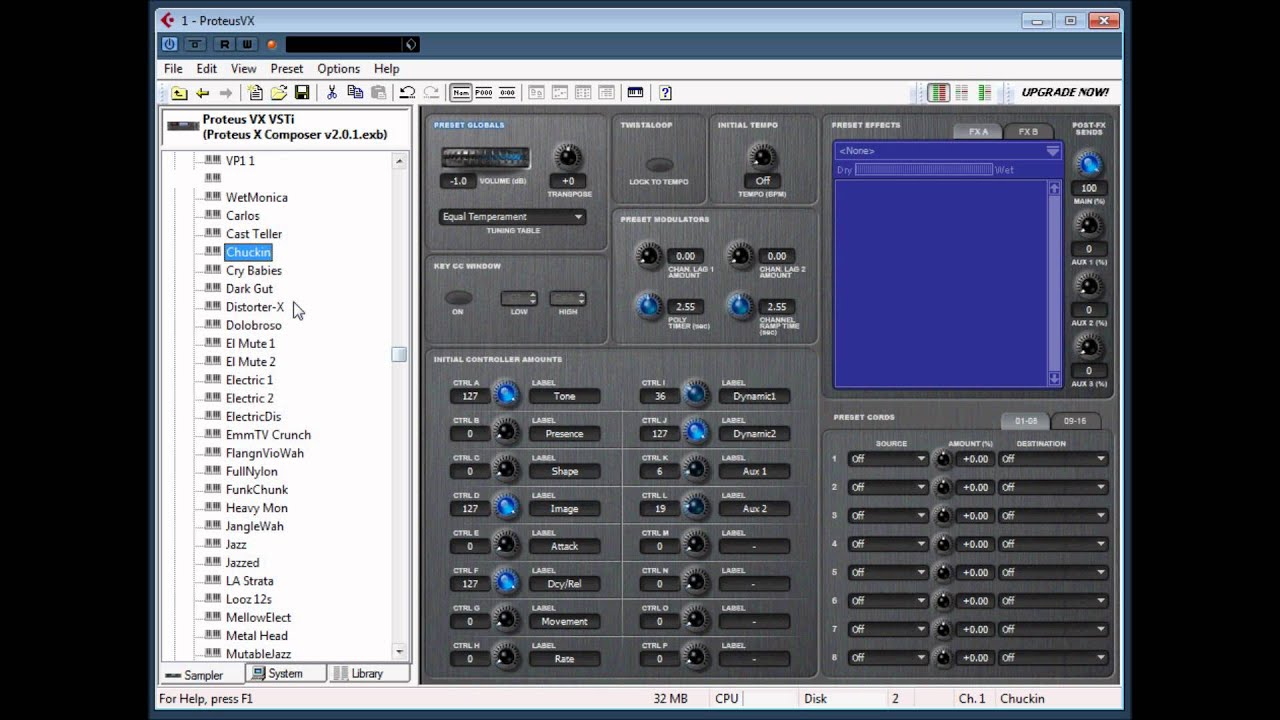
Task: Select the P000 display mode icon
Action: (x=484, y=93)
